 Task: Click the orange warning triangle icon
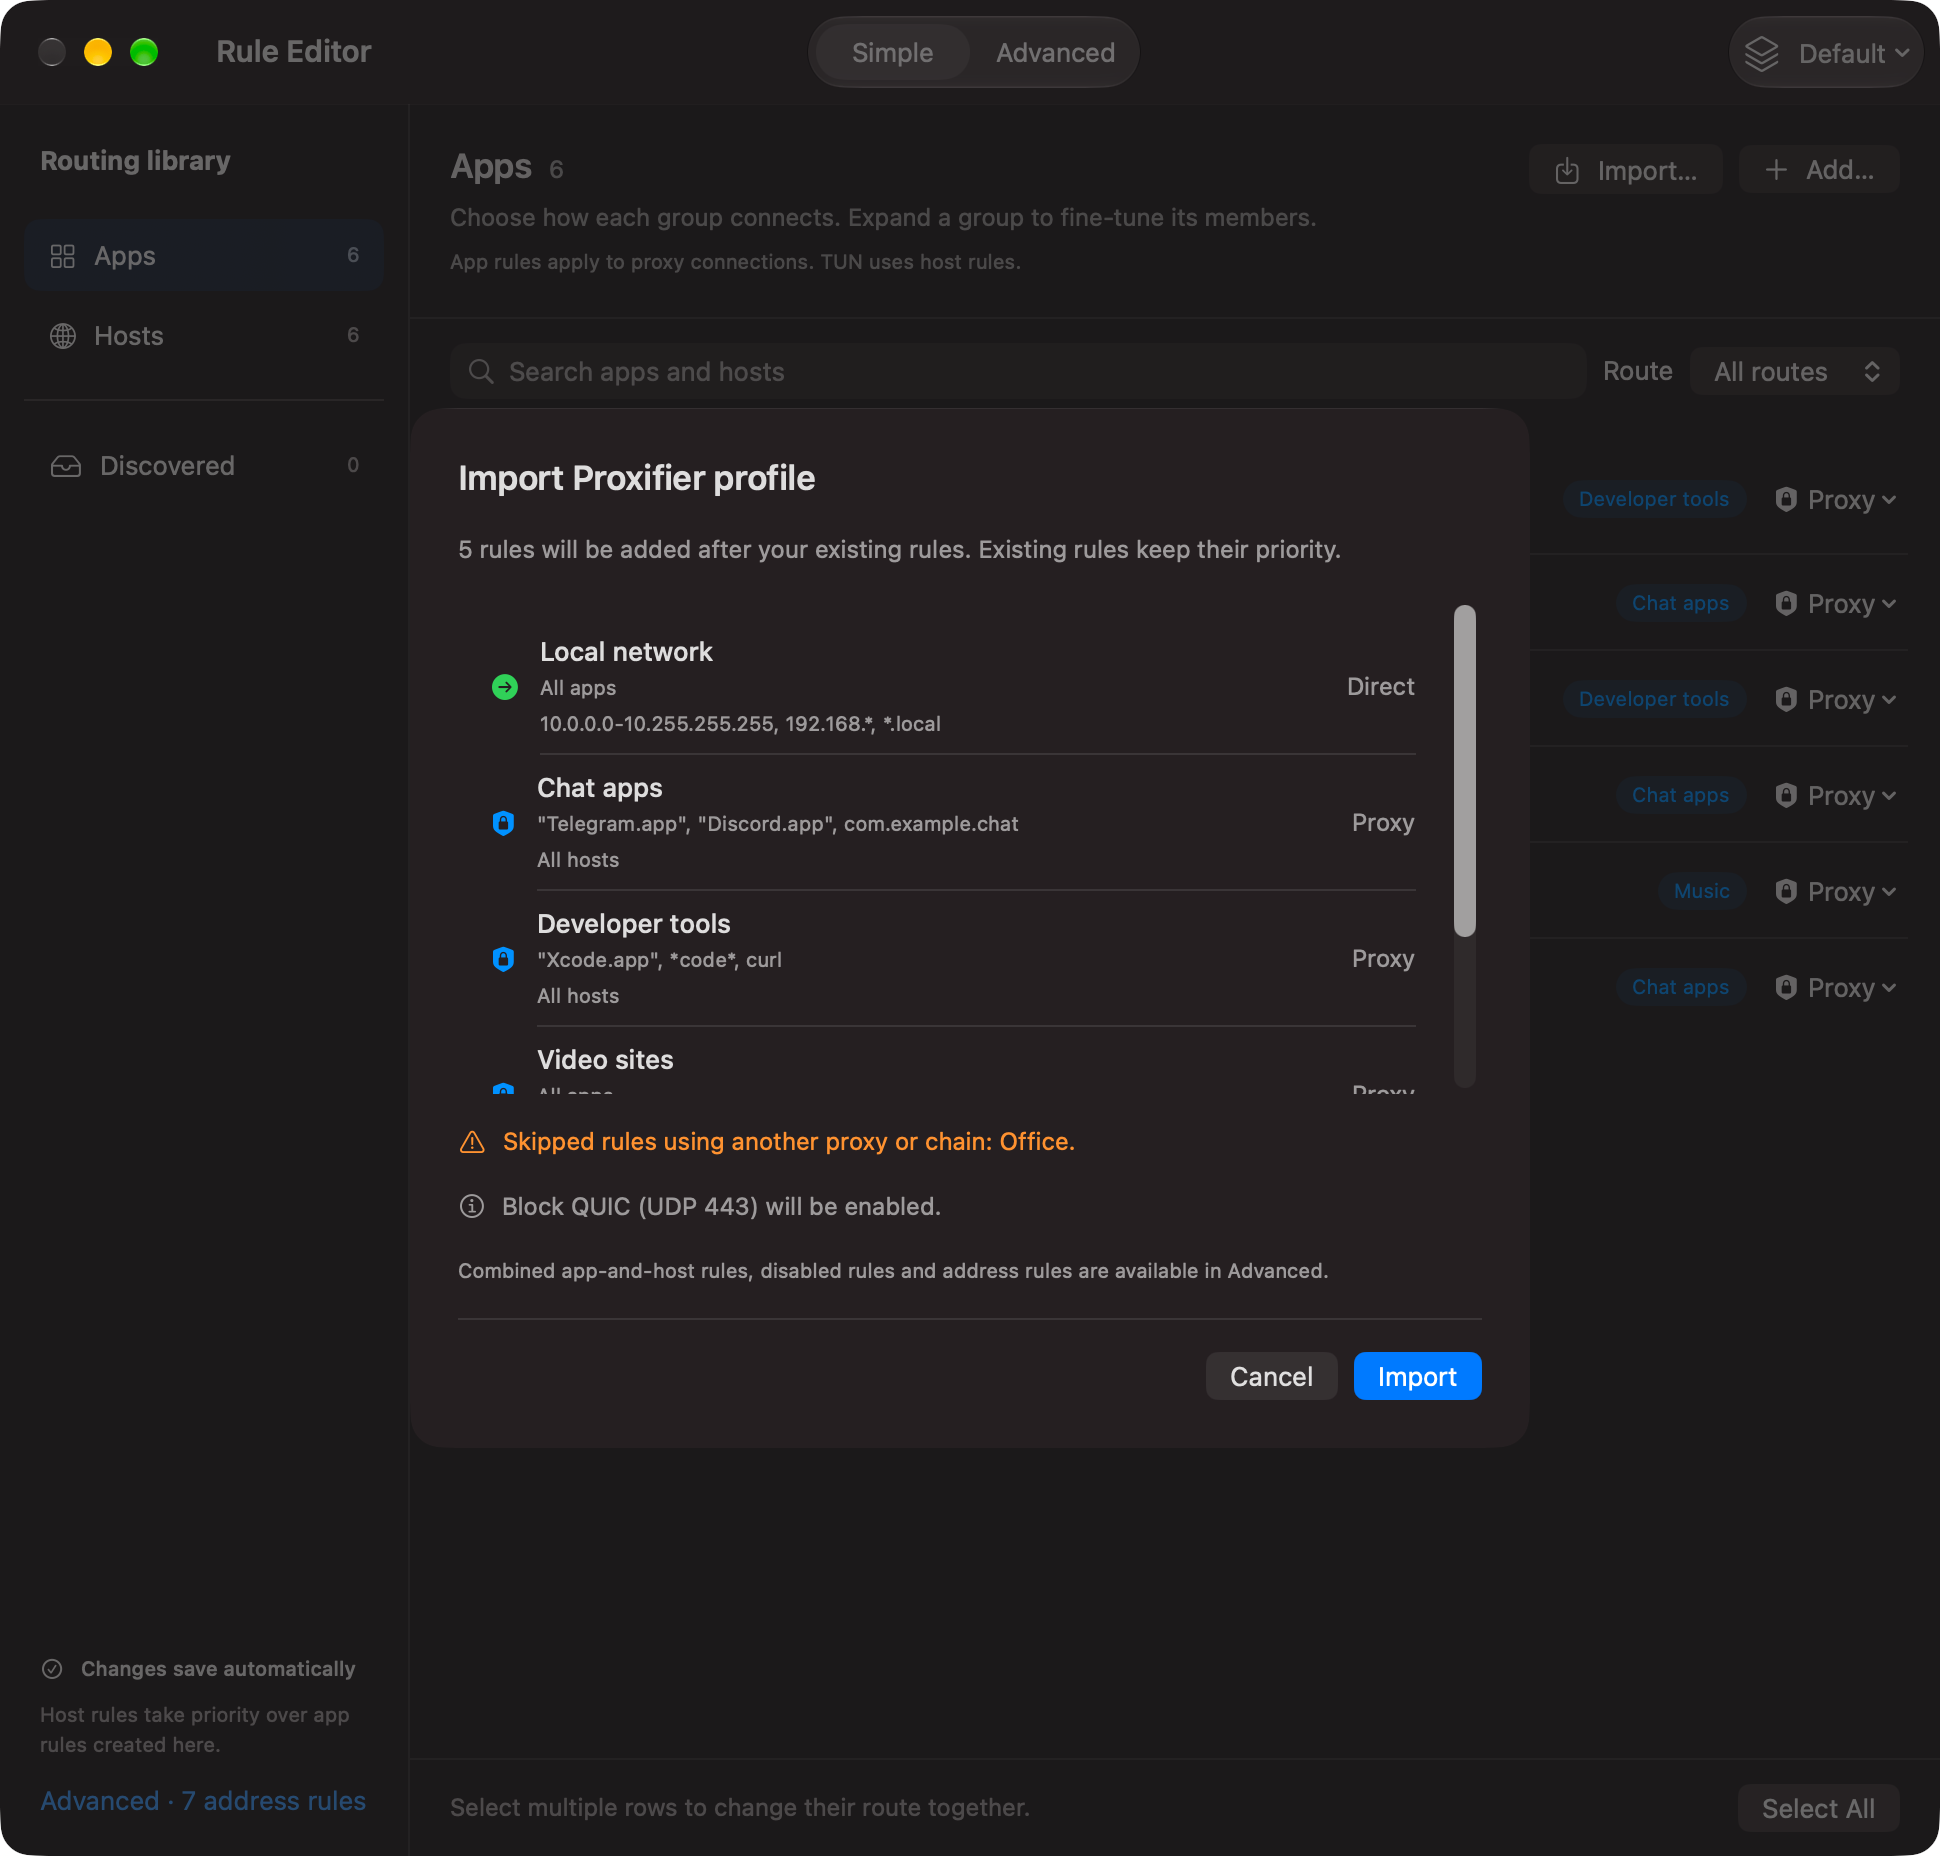[x=472, y=1142]
